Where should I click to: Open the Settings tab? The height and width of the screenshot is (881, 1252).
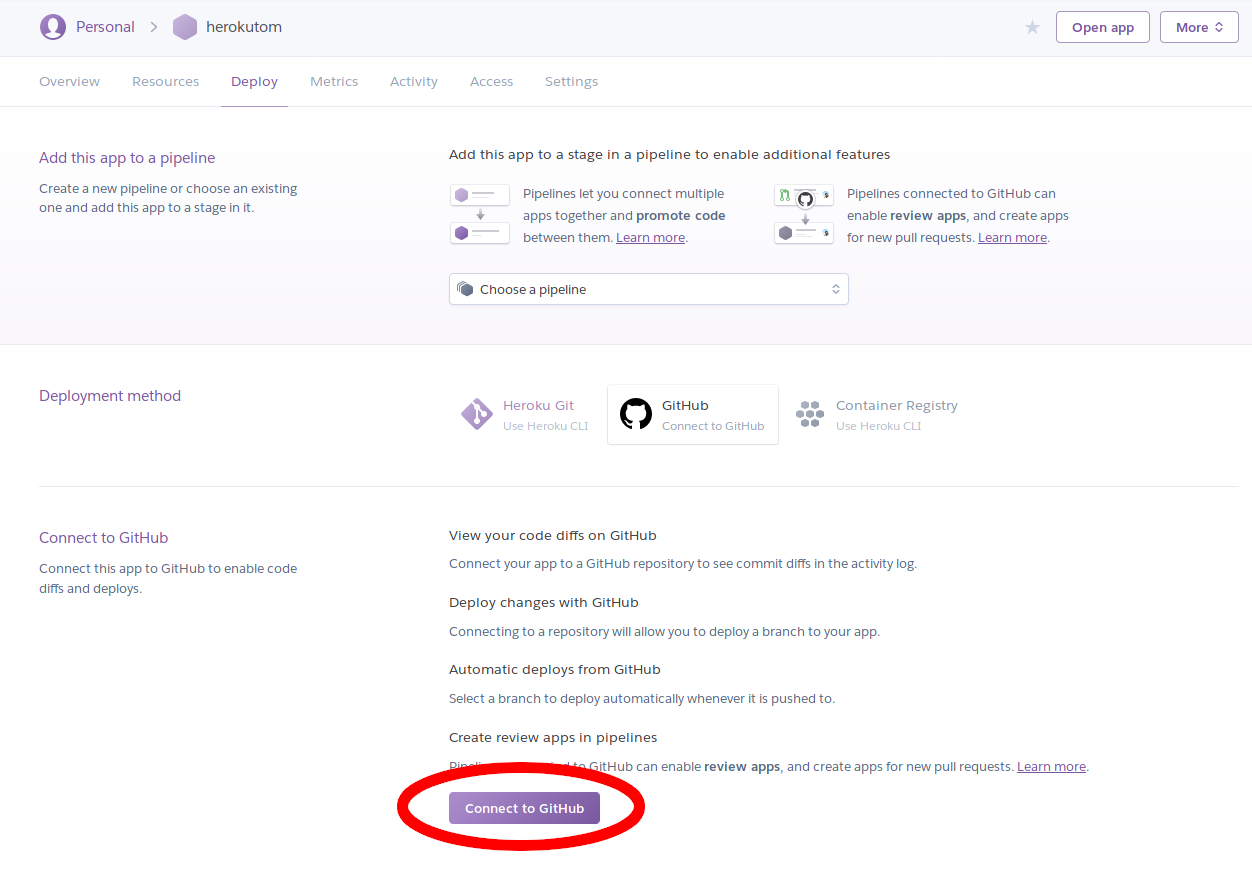(x=571, y=82)
